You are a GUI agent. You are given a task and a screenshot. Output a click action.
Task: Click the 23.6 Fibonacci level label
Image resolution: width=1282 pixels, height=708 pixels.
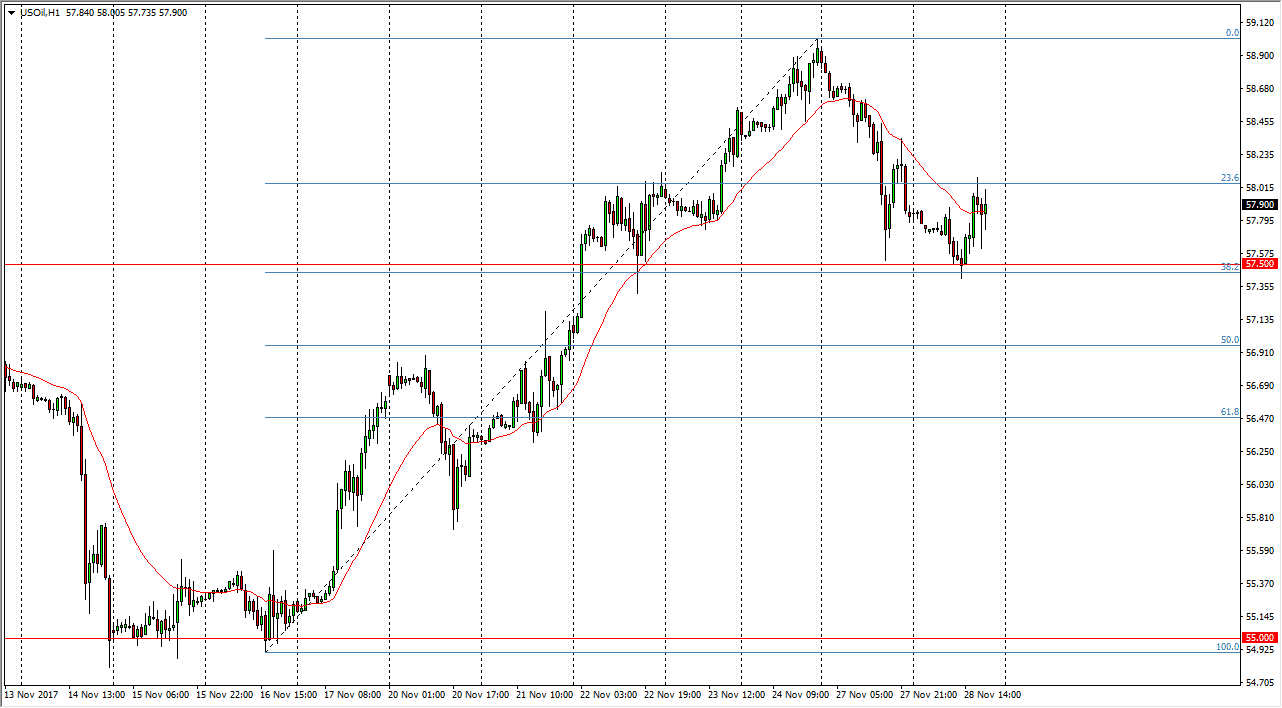1230,178
